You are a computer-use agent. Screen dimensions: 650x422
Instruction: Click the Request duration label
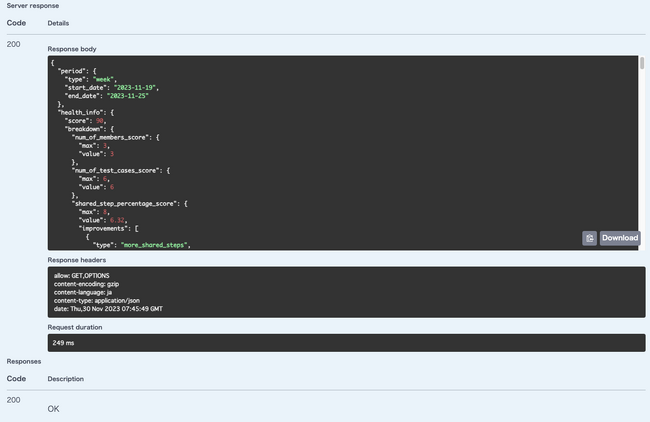pos(78,326)
